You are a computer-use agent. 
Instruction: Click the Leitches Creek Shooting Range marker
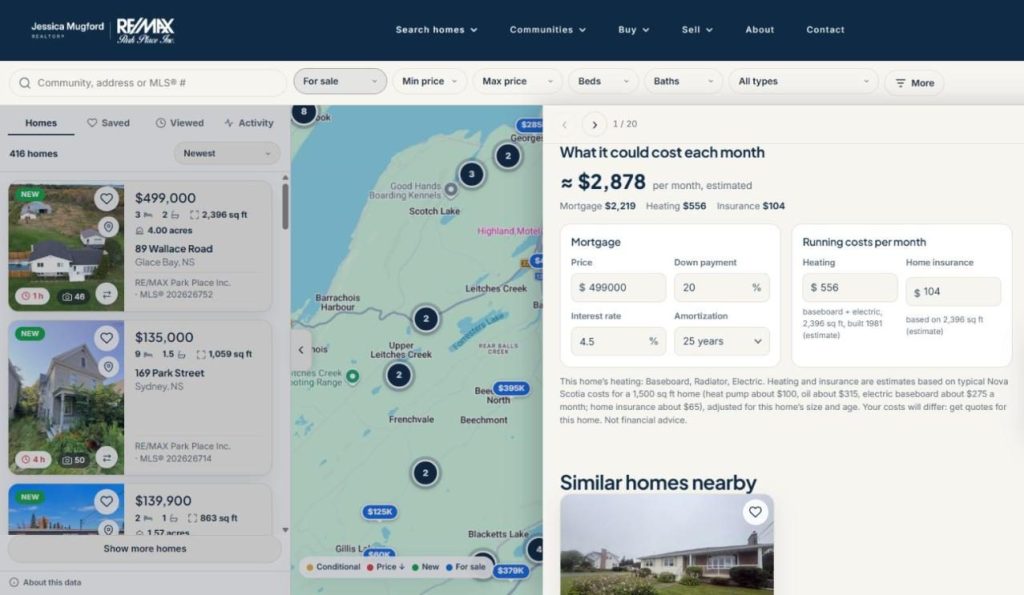353,376
